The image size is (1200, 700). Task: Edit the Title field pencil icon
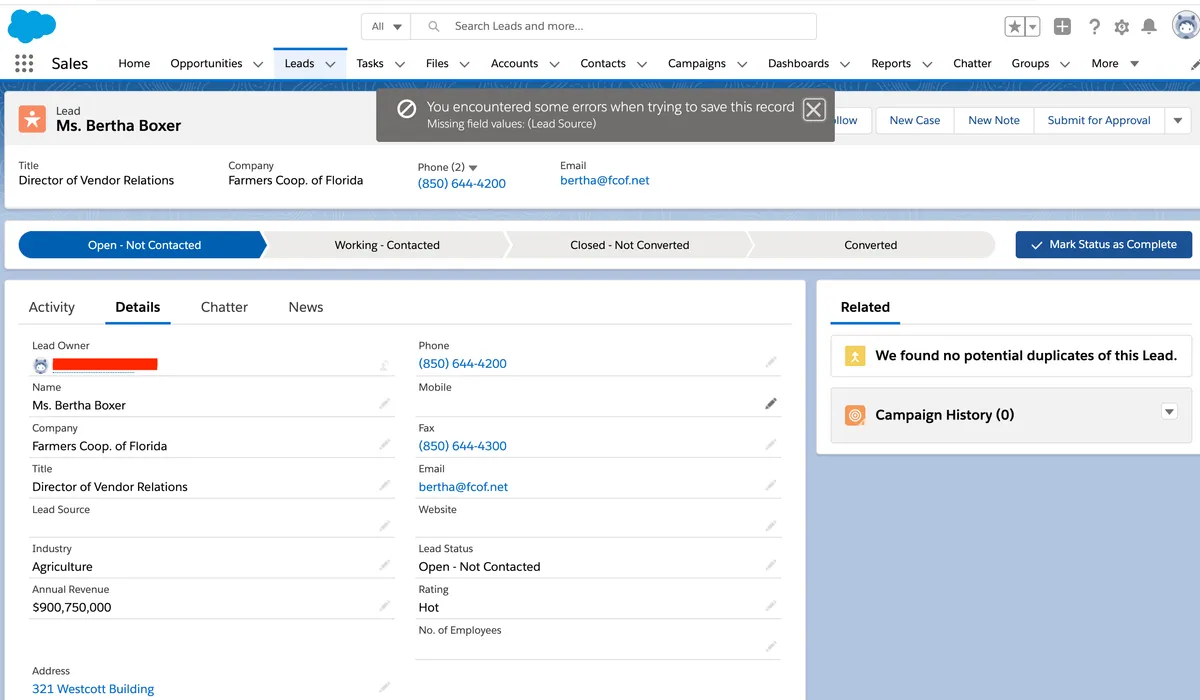tap(385, 485)
